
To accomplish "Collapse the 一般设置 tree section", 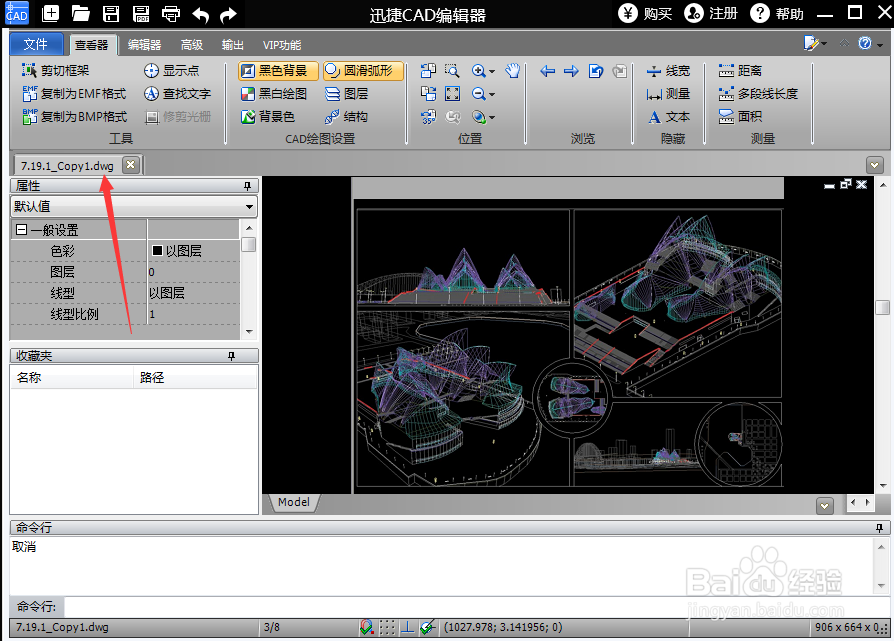I will click(x=22, y=230).
